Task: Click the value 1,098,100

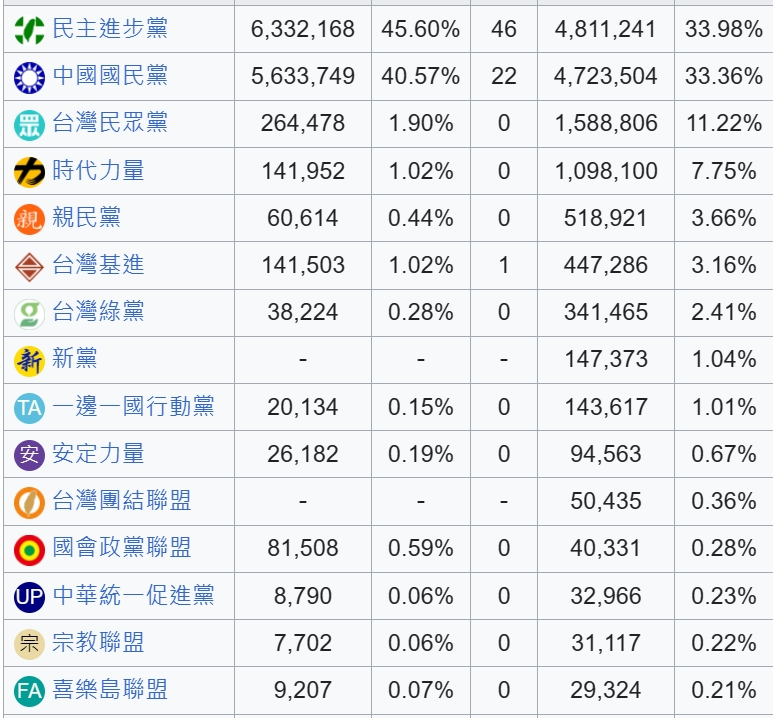Action: (605, 171)
